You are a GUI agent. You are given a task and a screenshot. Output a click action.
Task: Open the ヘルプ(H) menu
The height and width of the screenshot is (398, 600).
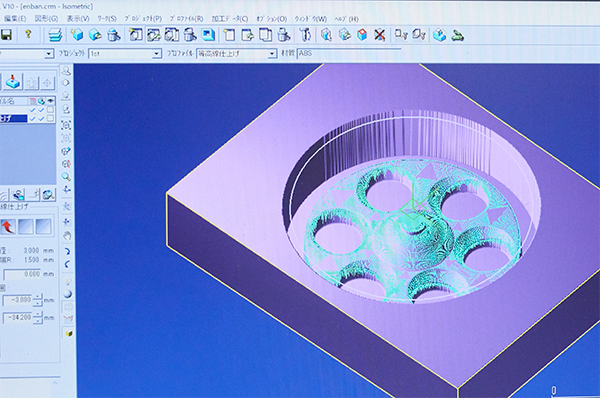(346, 19)
